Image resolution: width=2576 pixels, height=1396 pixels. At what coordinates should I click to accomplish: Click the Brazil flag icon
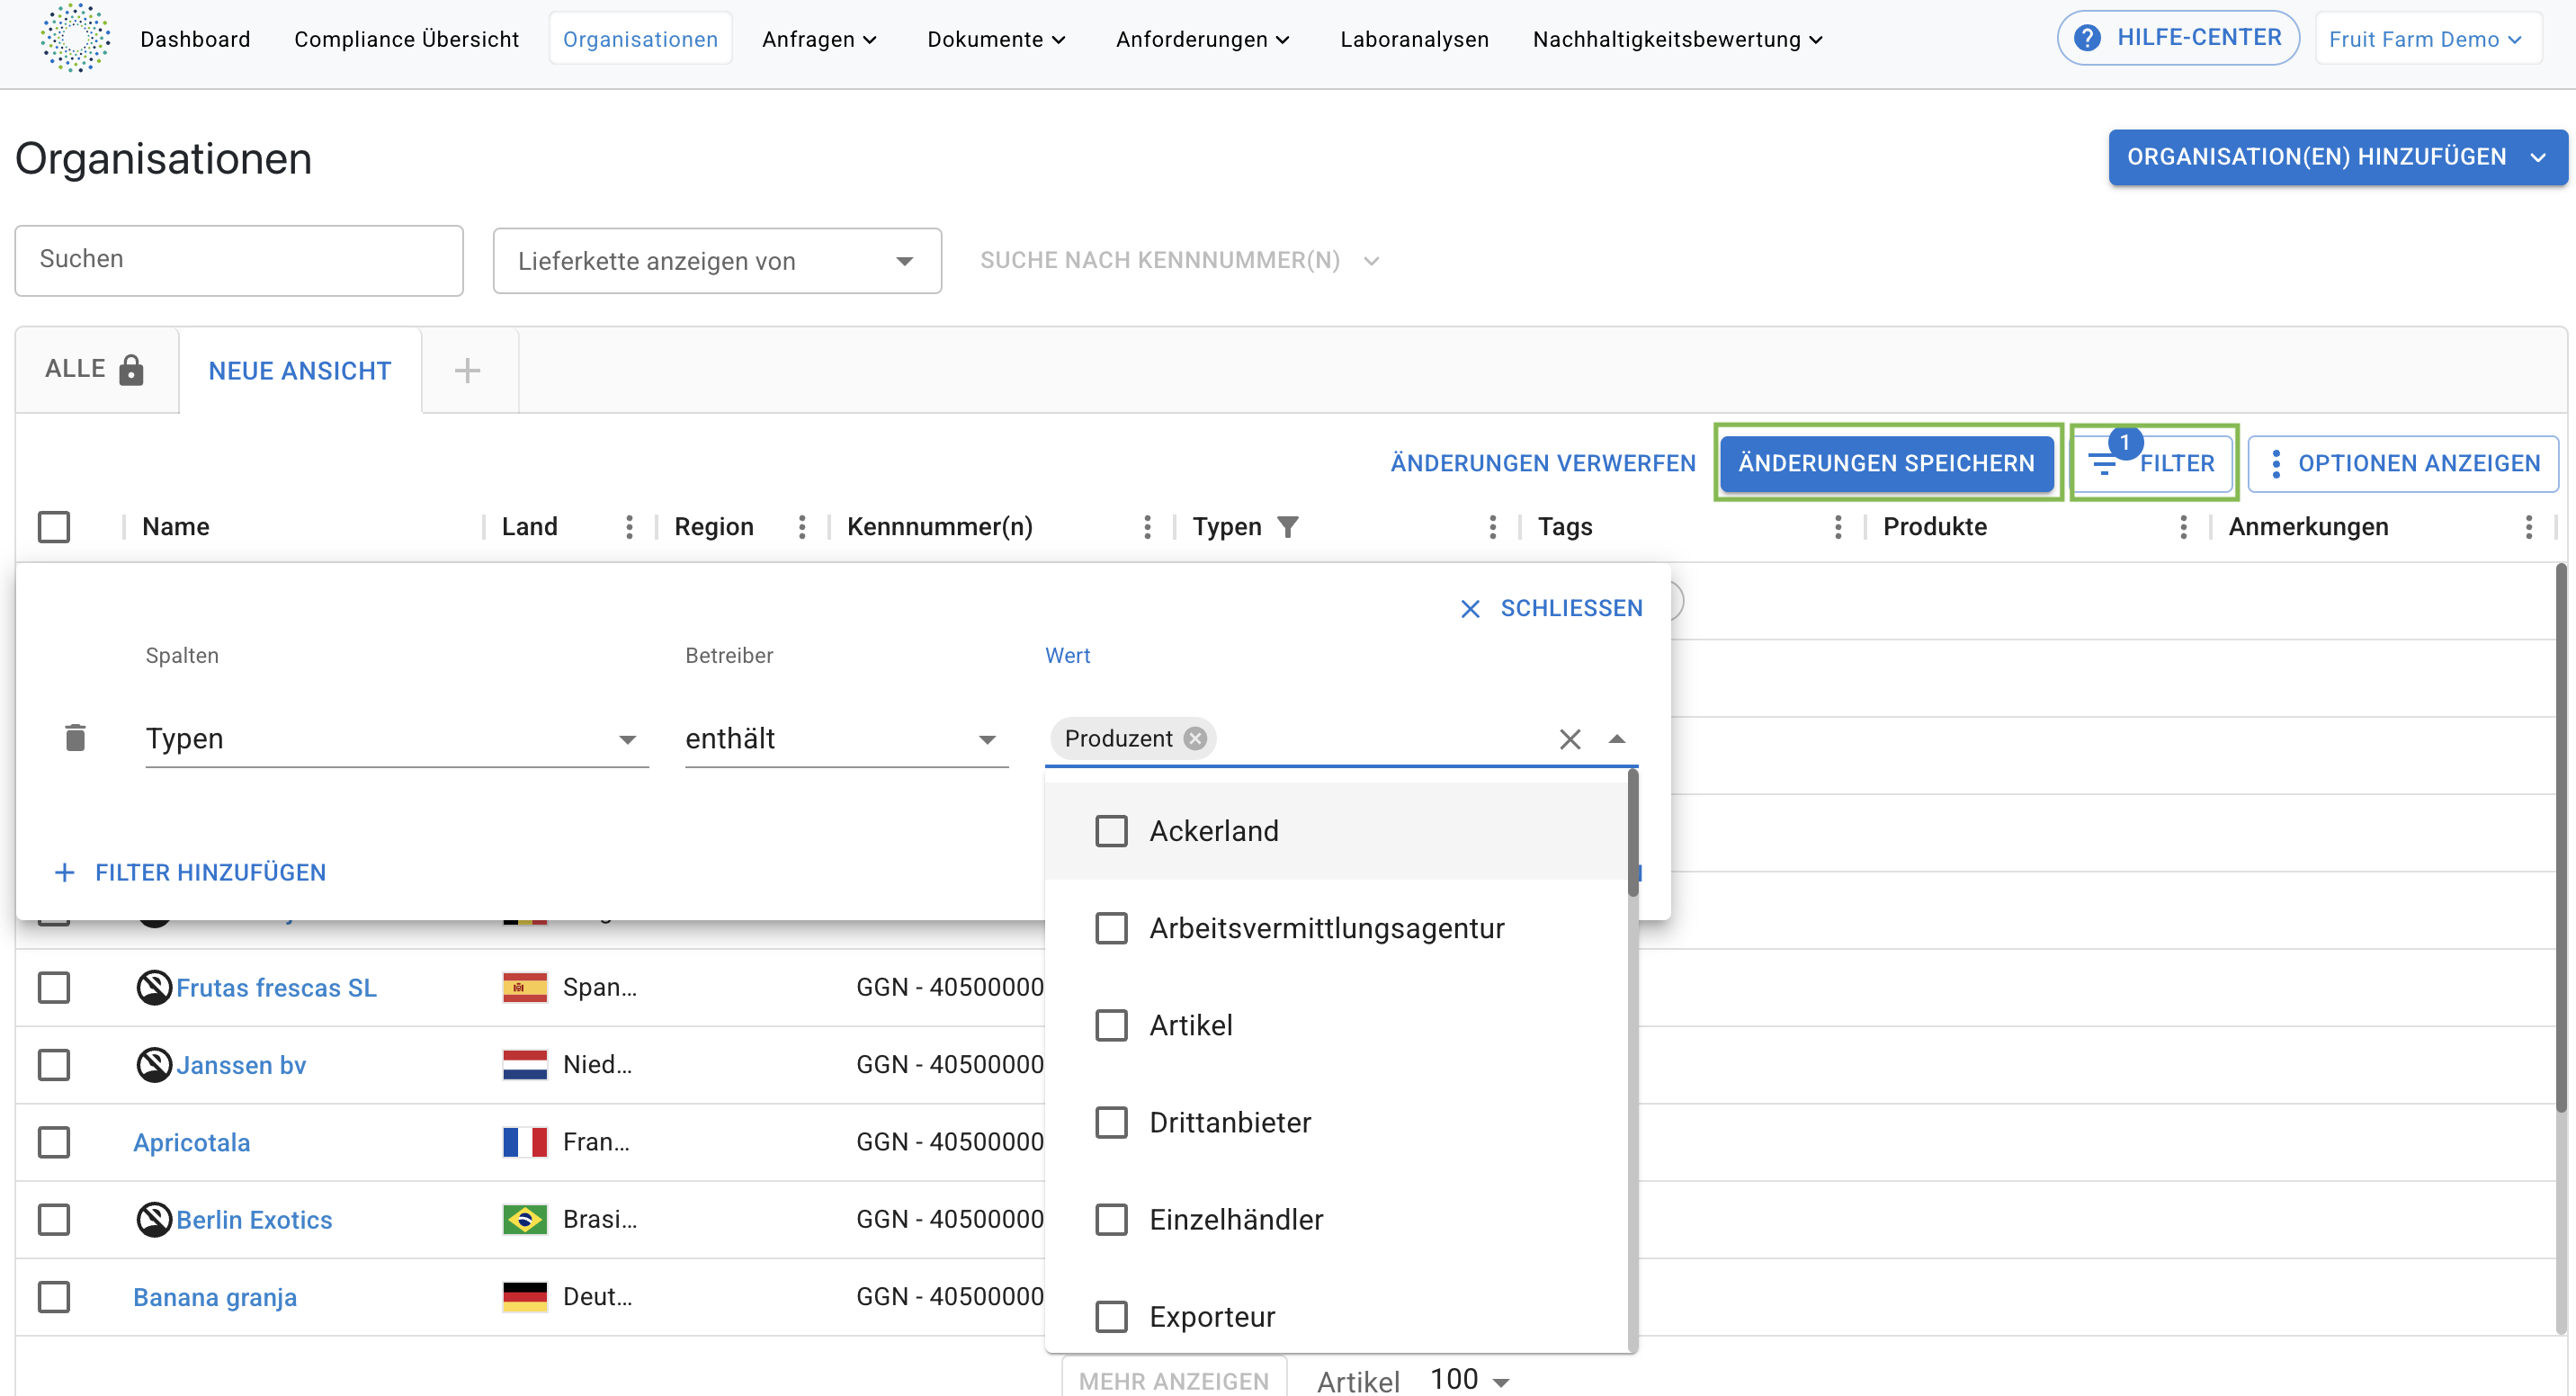pyautogui.click(x=525, y=1220)
